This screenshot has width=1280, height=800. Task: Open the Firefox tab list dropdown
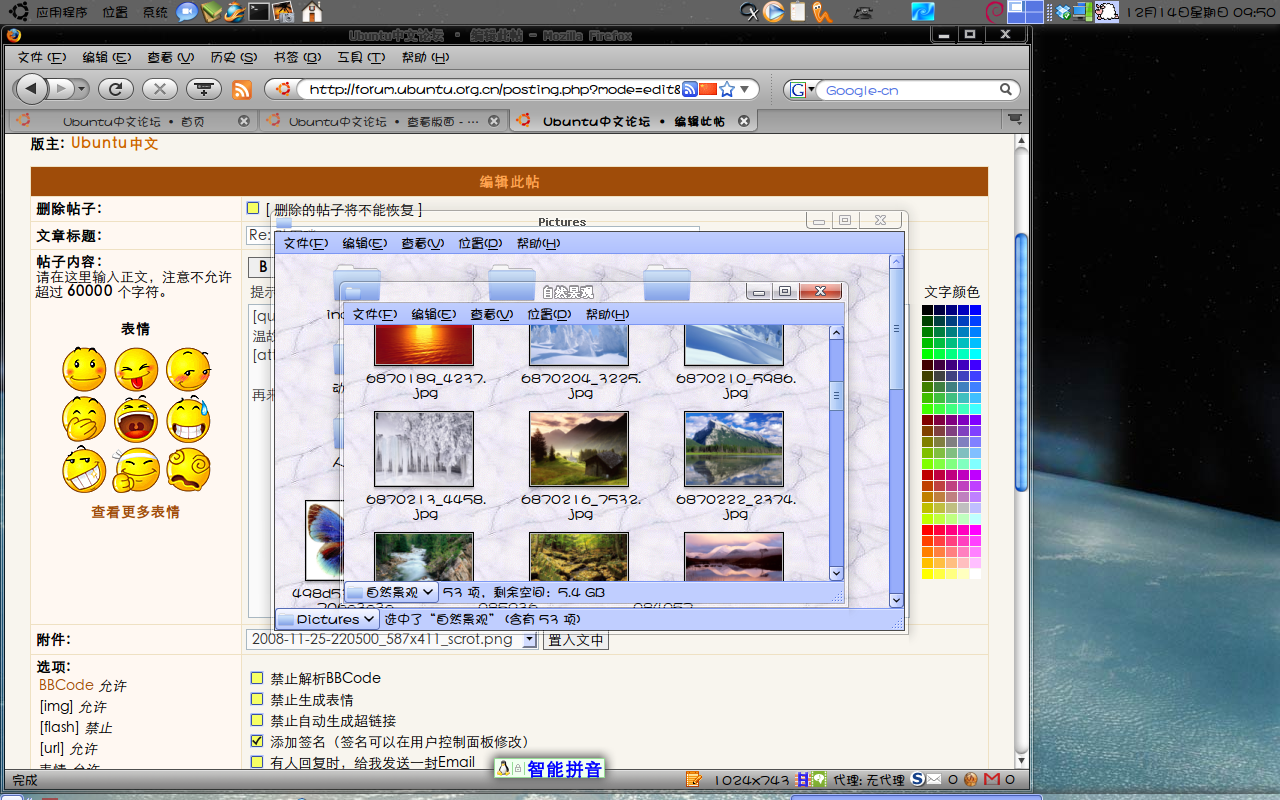[1015, 120]
